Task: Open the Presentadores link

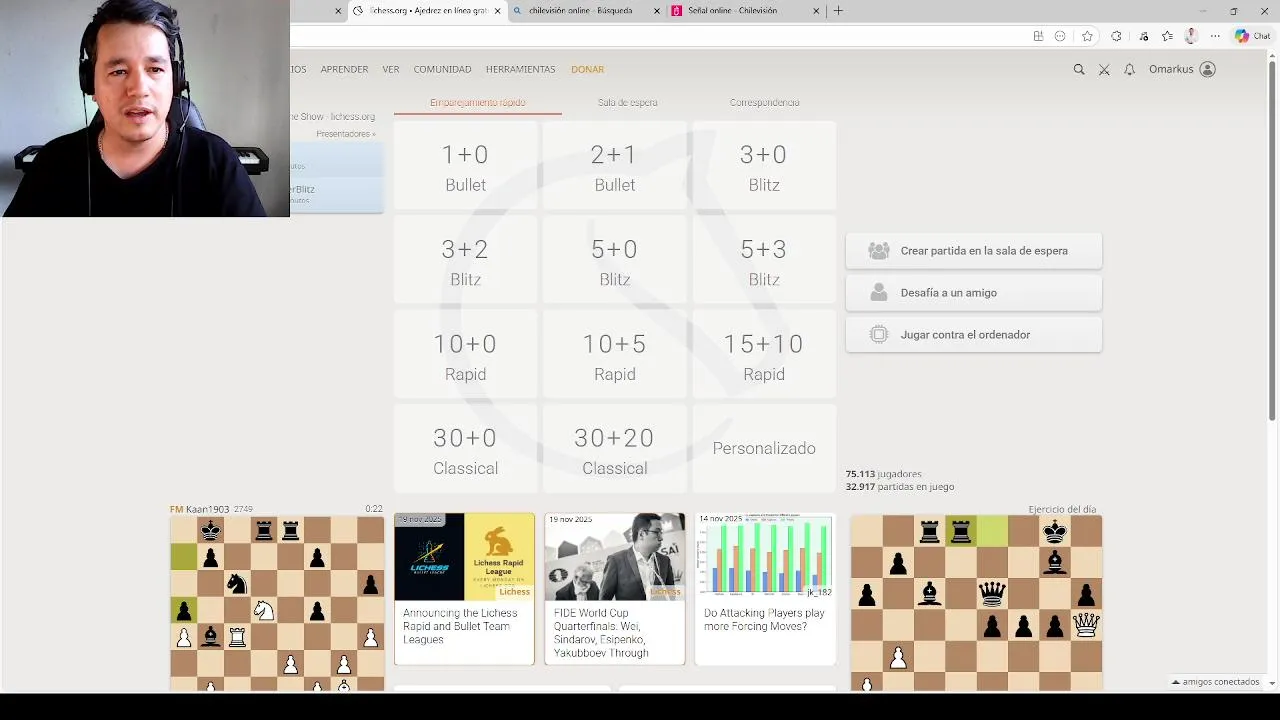Action: click(346, 134)
